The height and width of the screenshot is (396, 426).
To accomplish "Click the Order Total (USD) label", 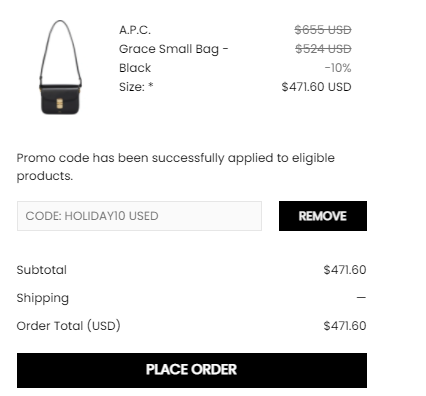I will pos(69,326).
